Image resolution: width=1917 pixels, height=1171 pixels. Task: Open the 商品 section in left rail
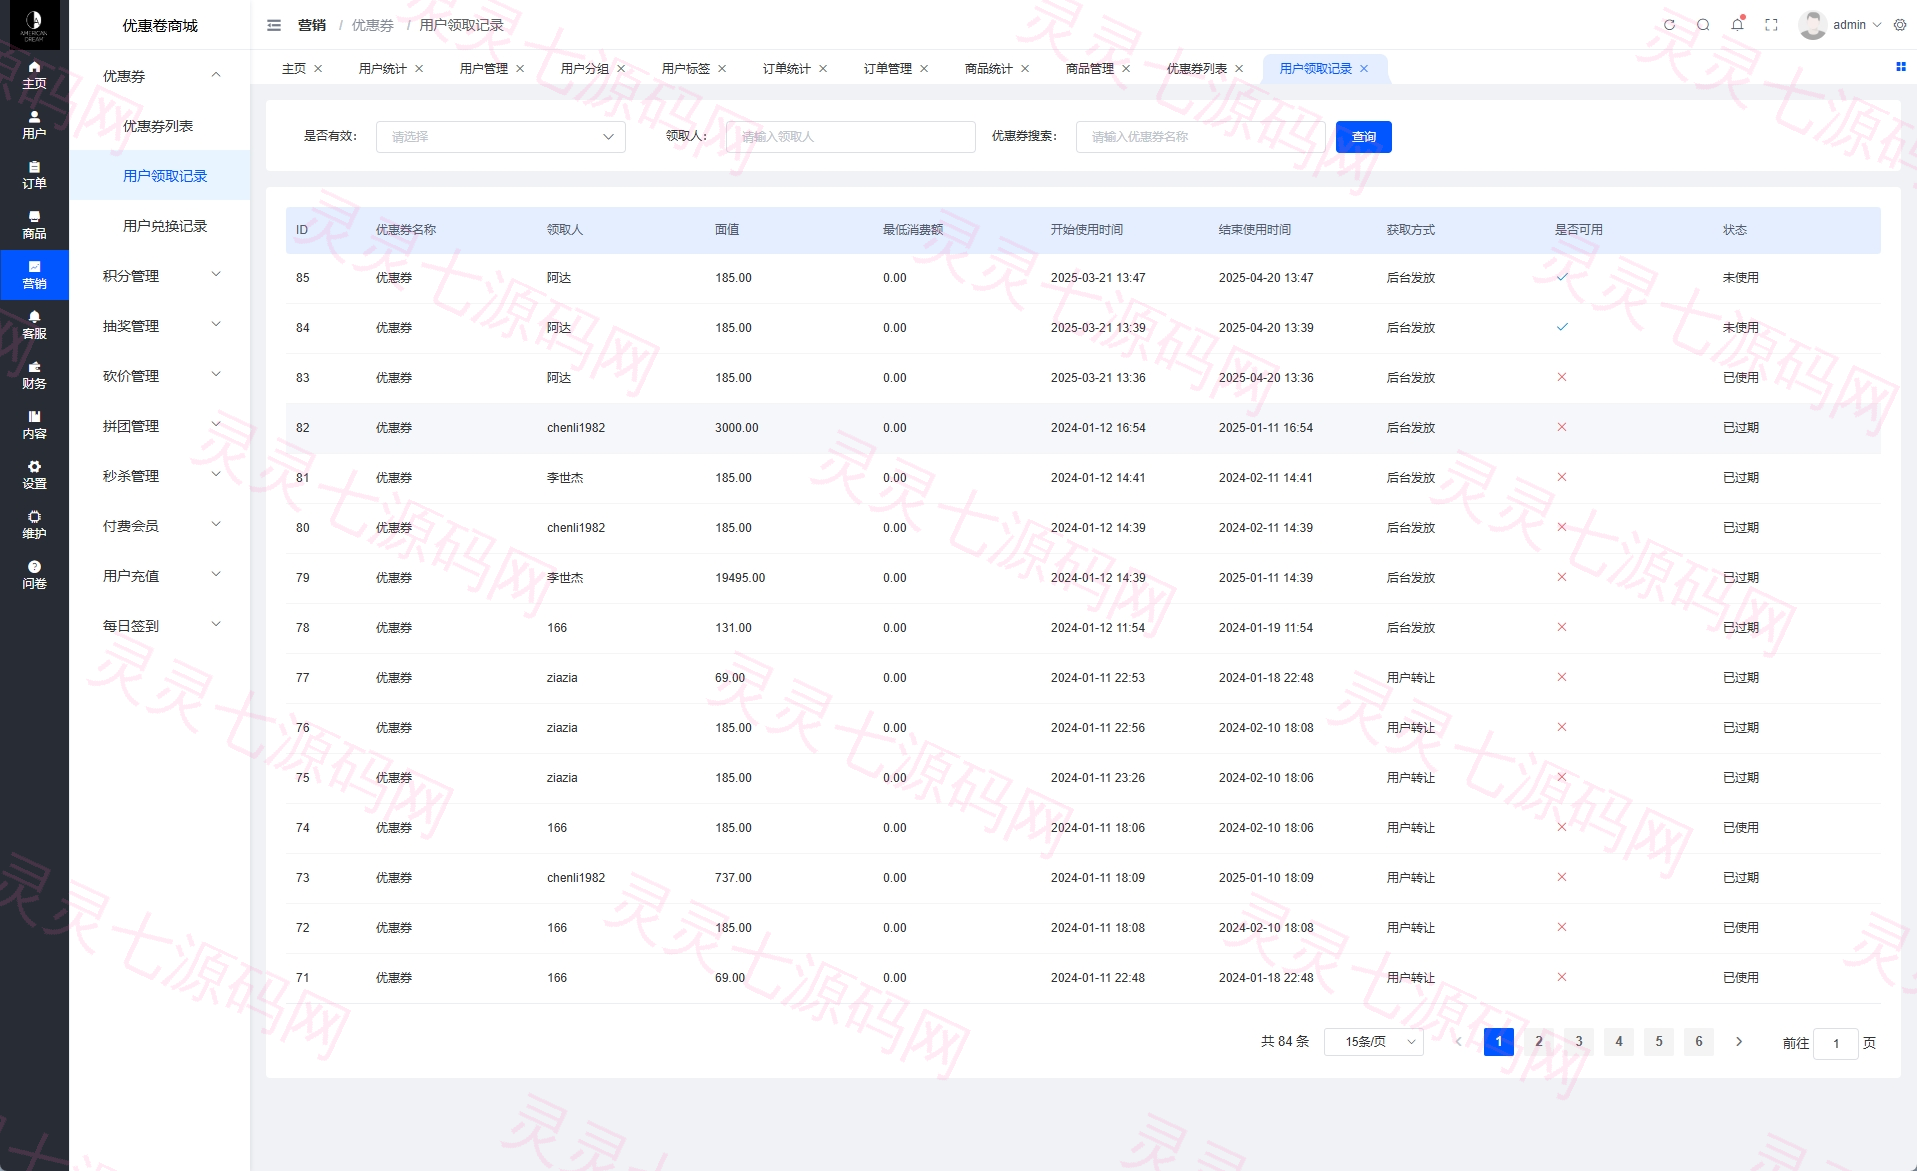click(x=34, y=225)
